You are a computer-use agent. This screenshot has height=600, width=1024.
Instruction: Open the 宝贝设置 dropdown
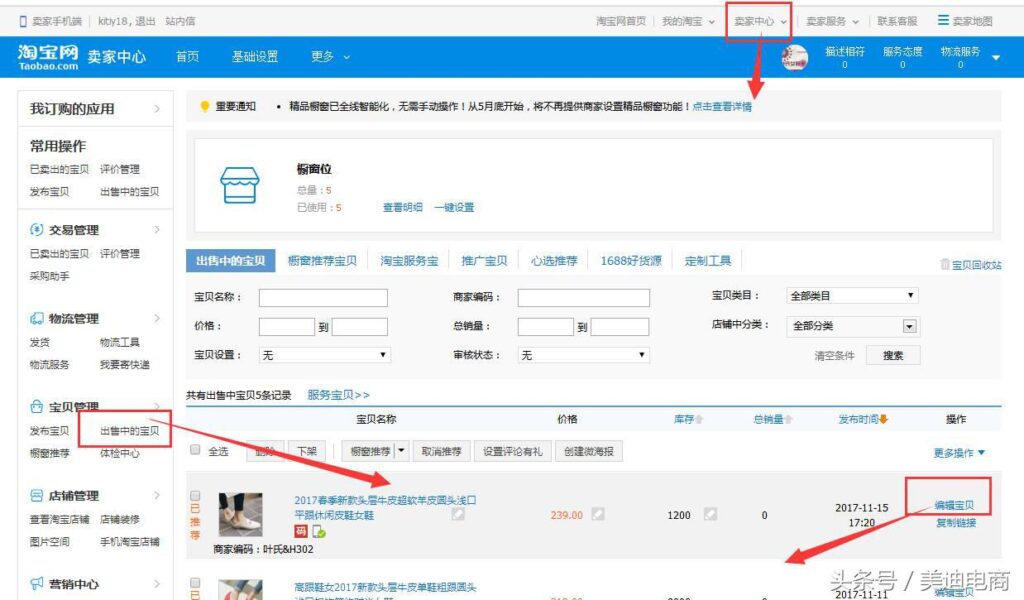click(325, 355)
